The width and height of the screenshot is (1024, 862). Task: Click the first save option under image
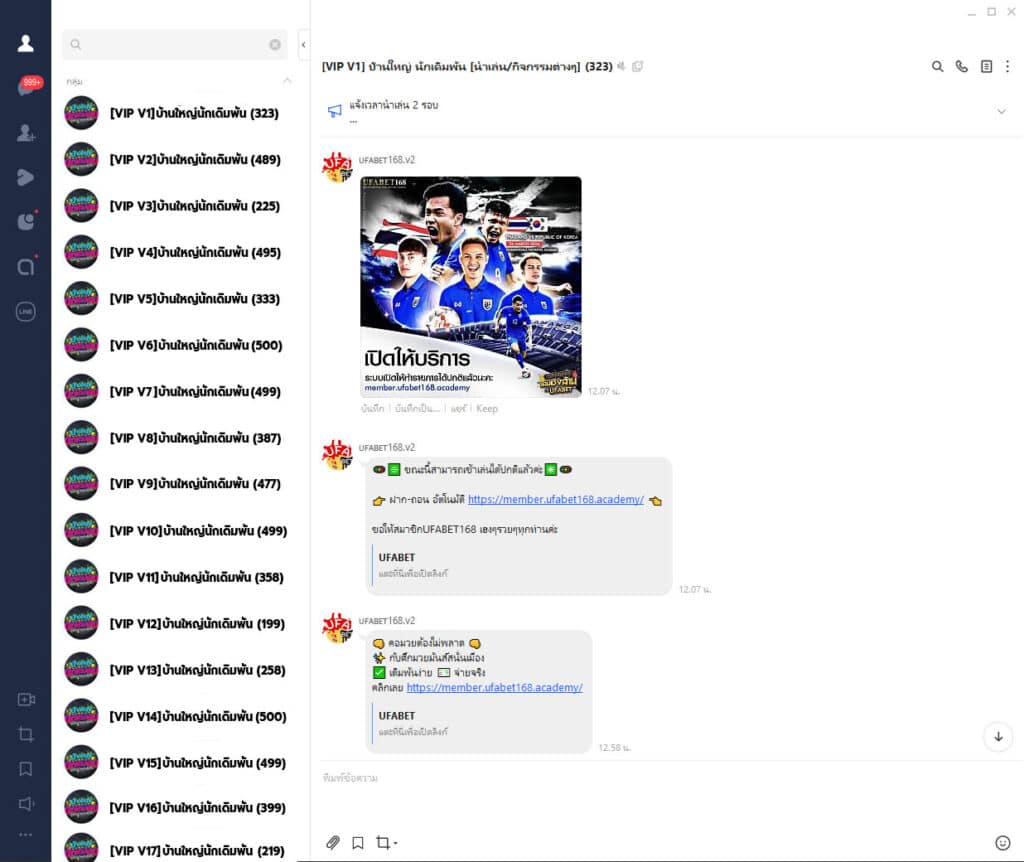pos(372,408)
